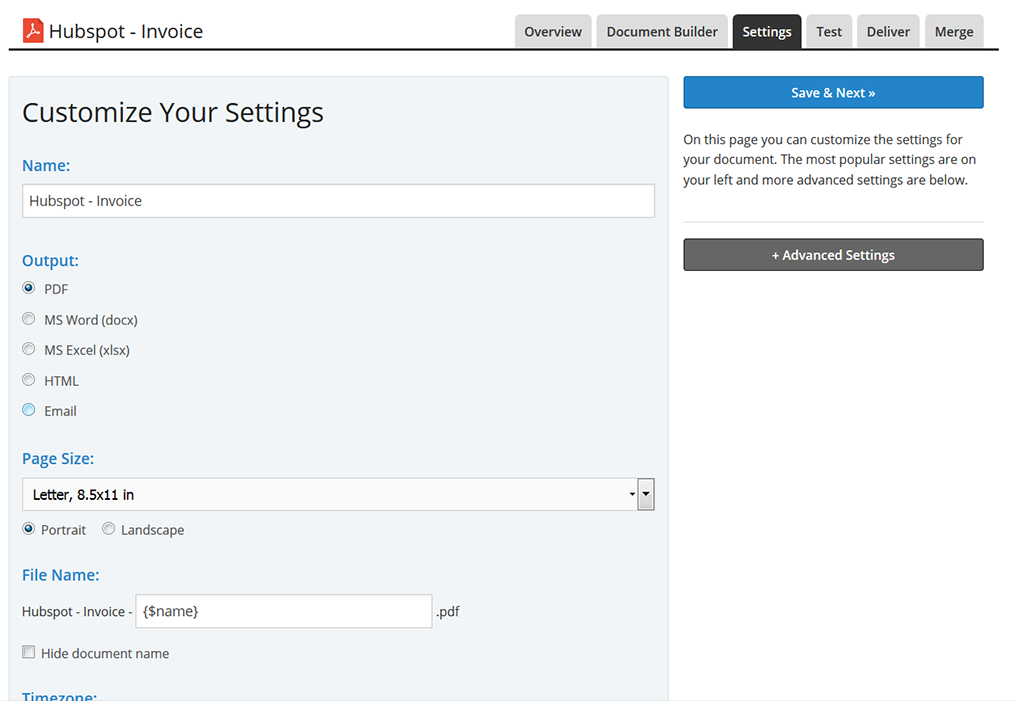Switch to the Test tab

pos(829,32)
